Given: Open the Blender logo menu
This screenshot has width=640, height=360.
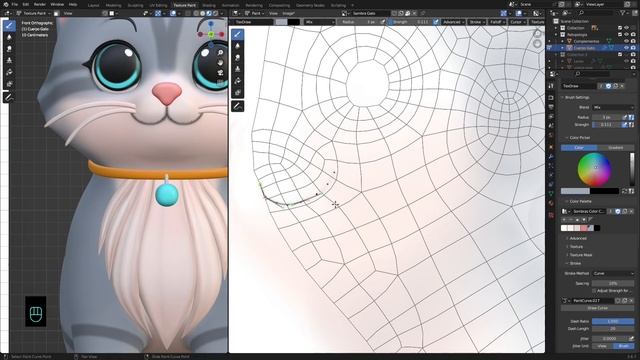Looking at the screenshot, I should pos(5,4).
